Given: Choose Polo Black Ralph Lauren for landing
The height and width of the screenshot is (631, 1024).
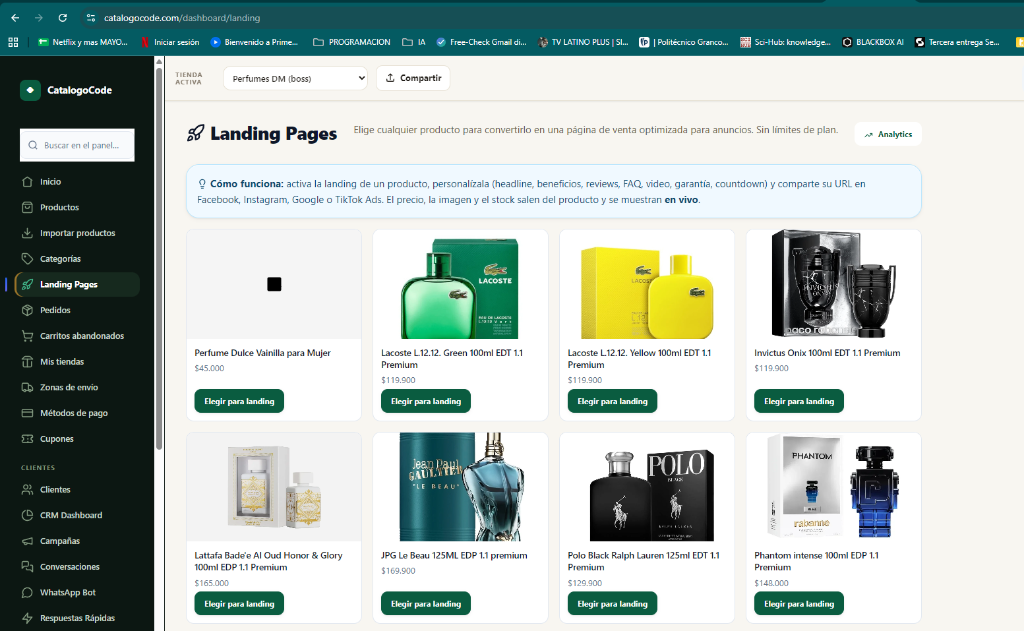Looking at the screenshot, I should click(613, 604).
